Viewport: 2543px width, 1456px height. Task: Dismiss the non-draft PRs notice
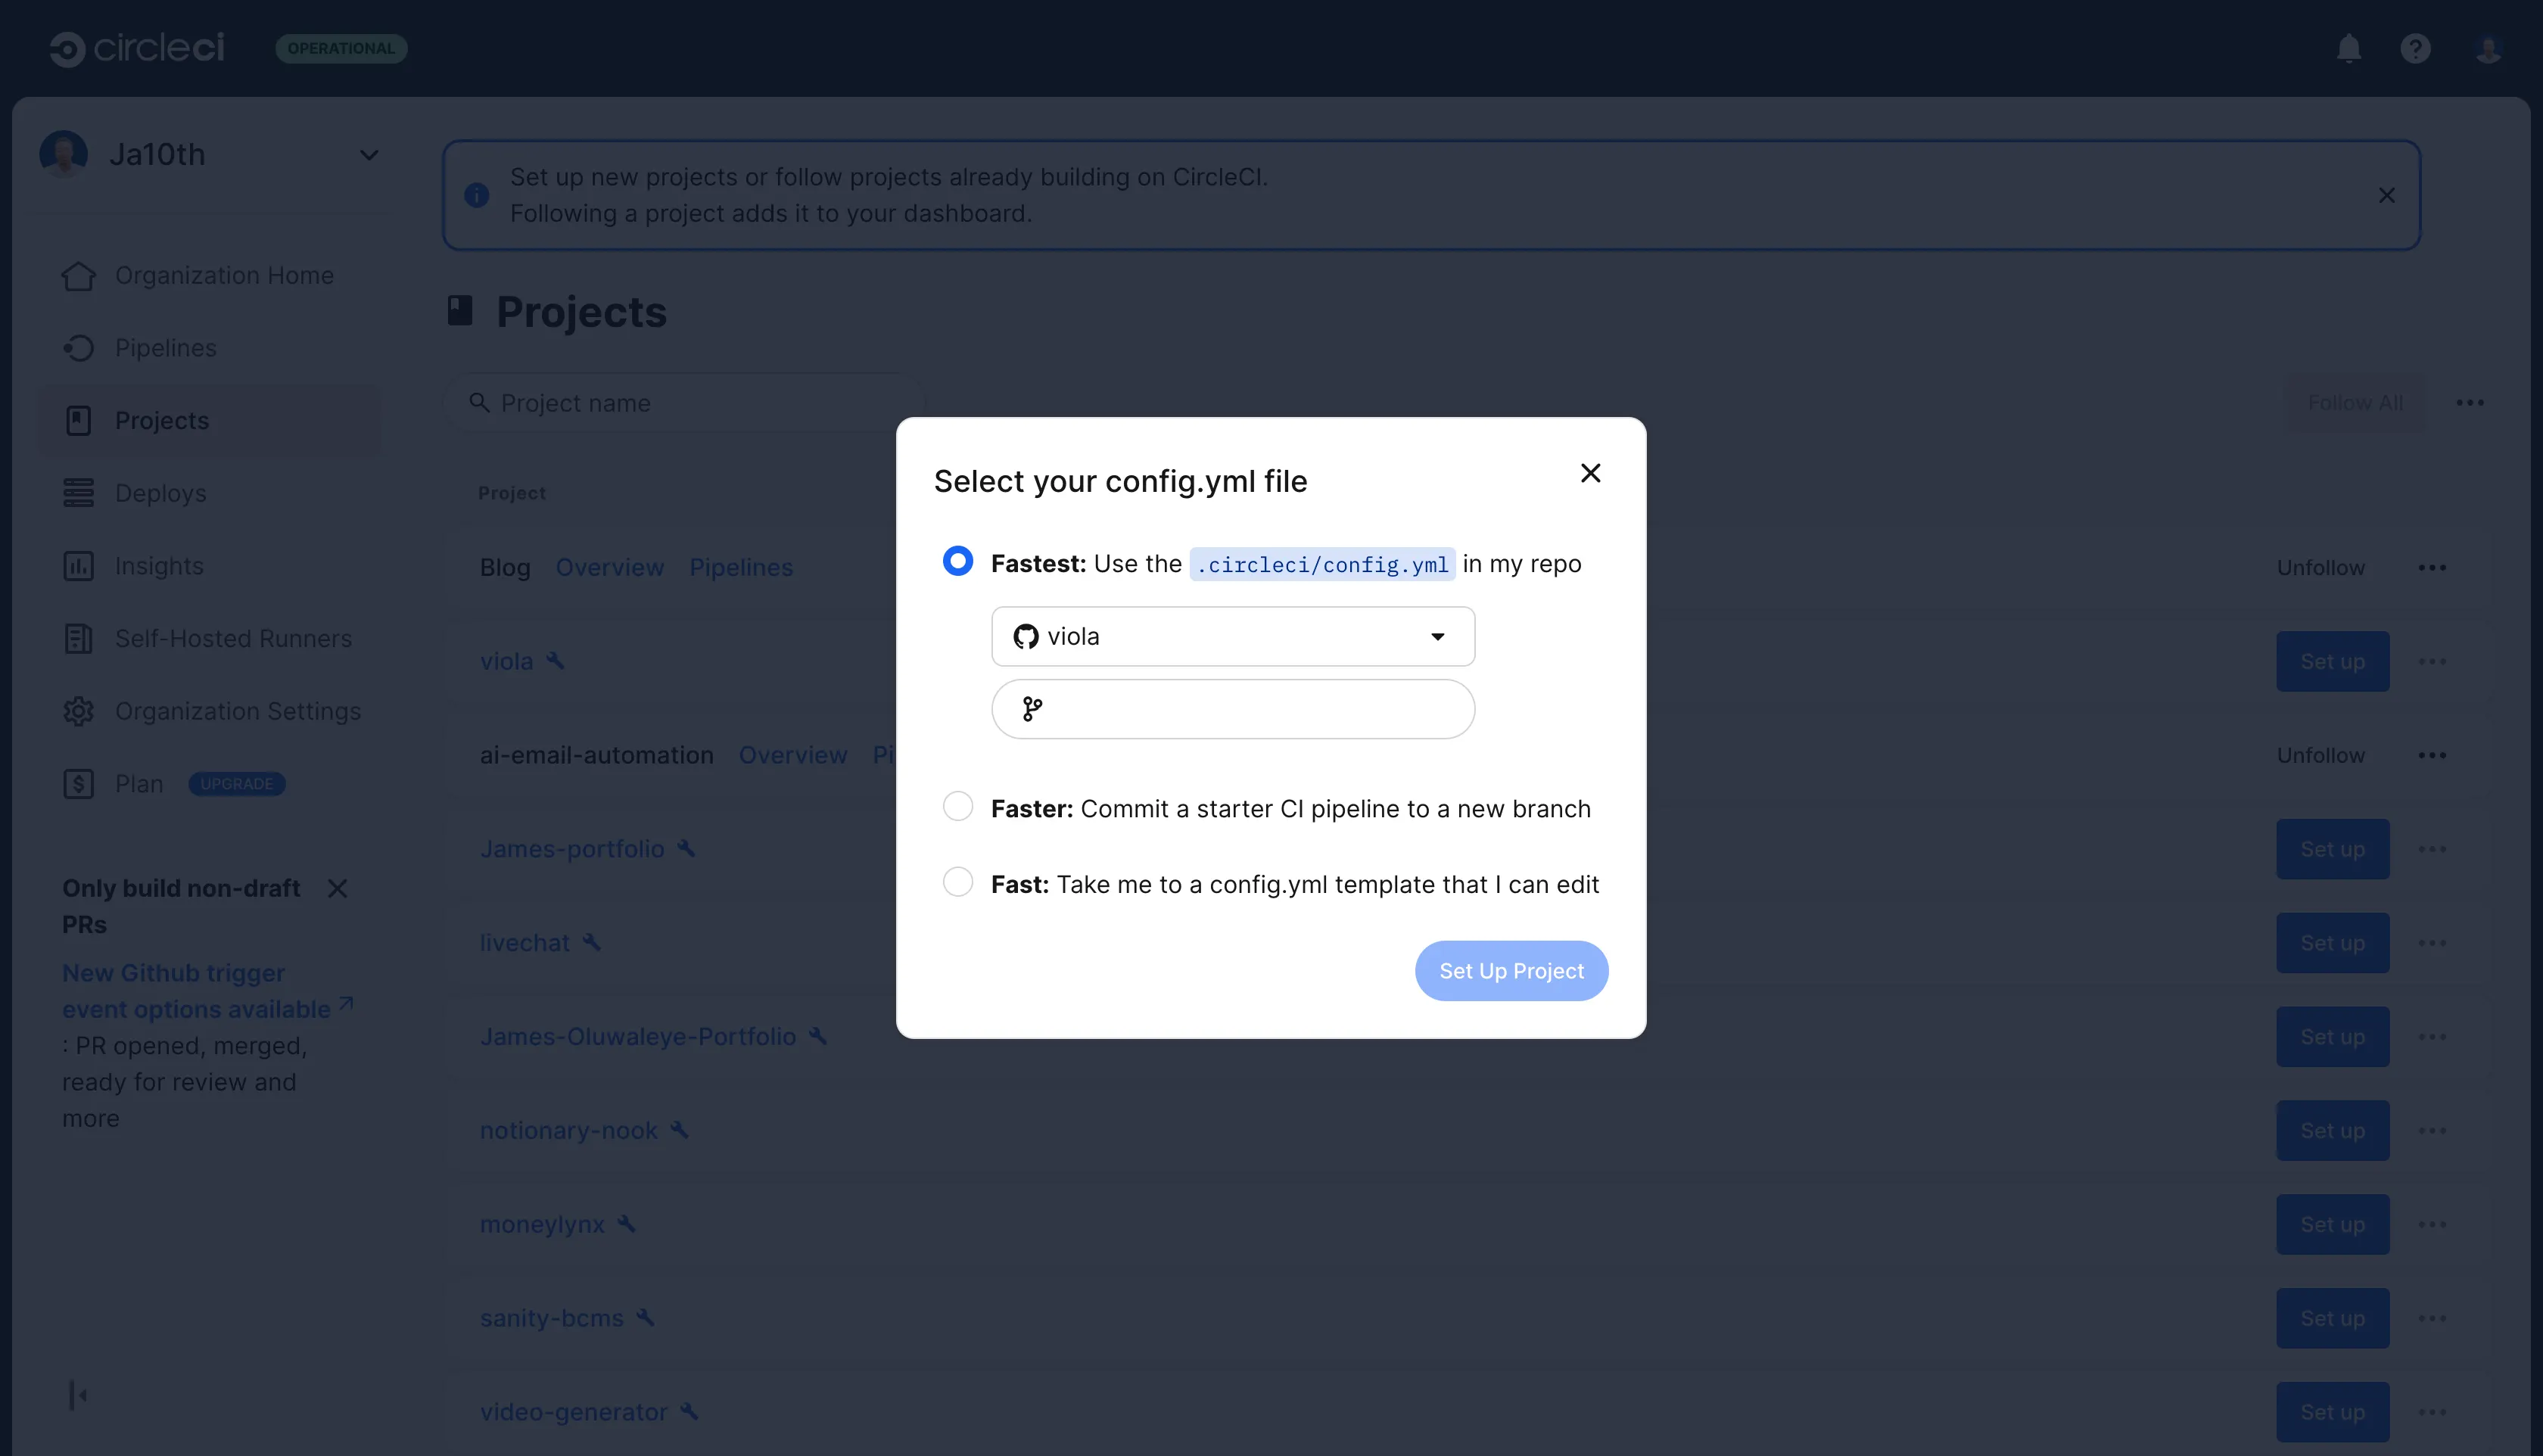click(x=337, y=888)
